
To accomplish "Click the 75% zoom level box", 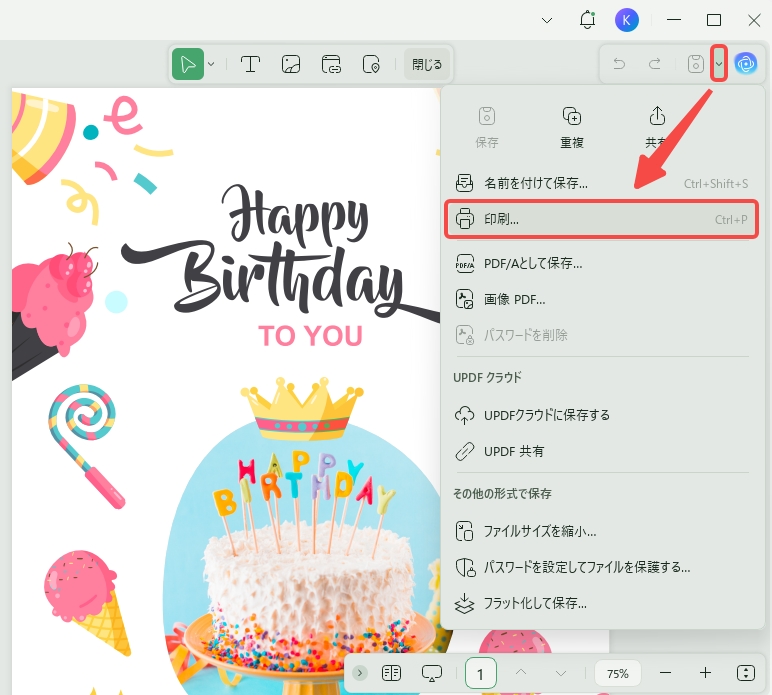I will pos(617,673).
